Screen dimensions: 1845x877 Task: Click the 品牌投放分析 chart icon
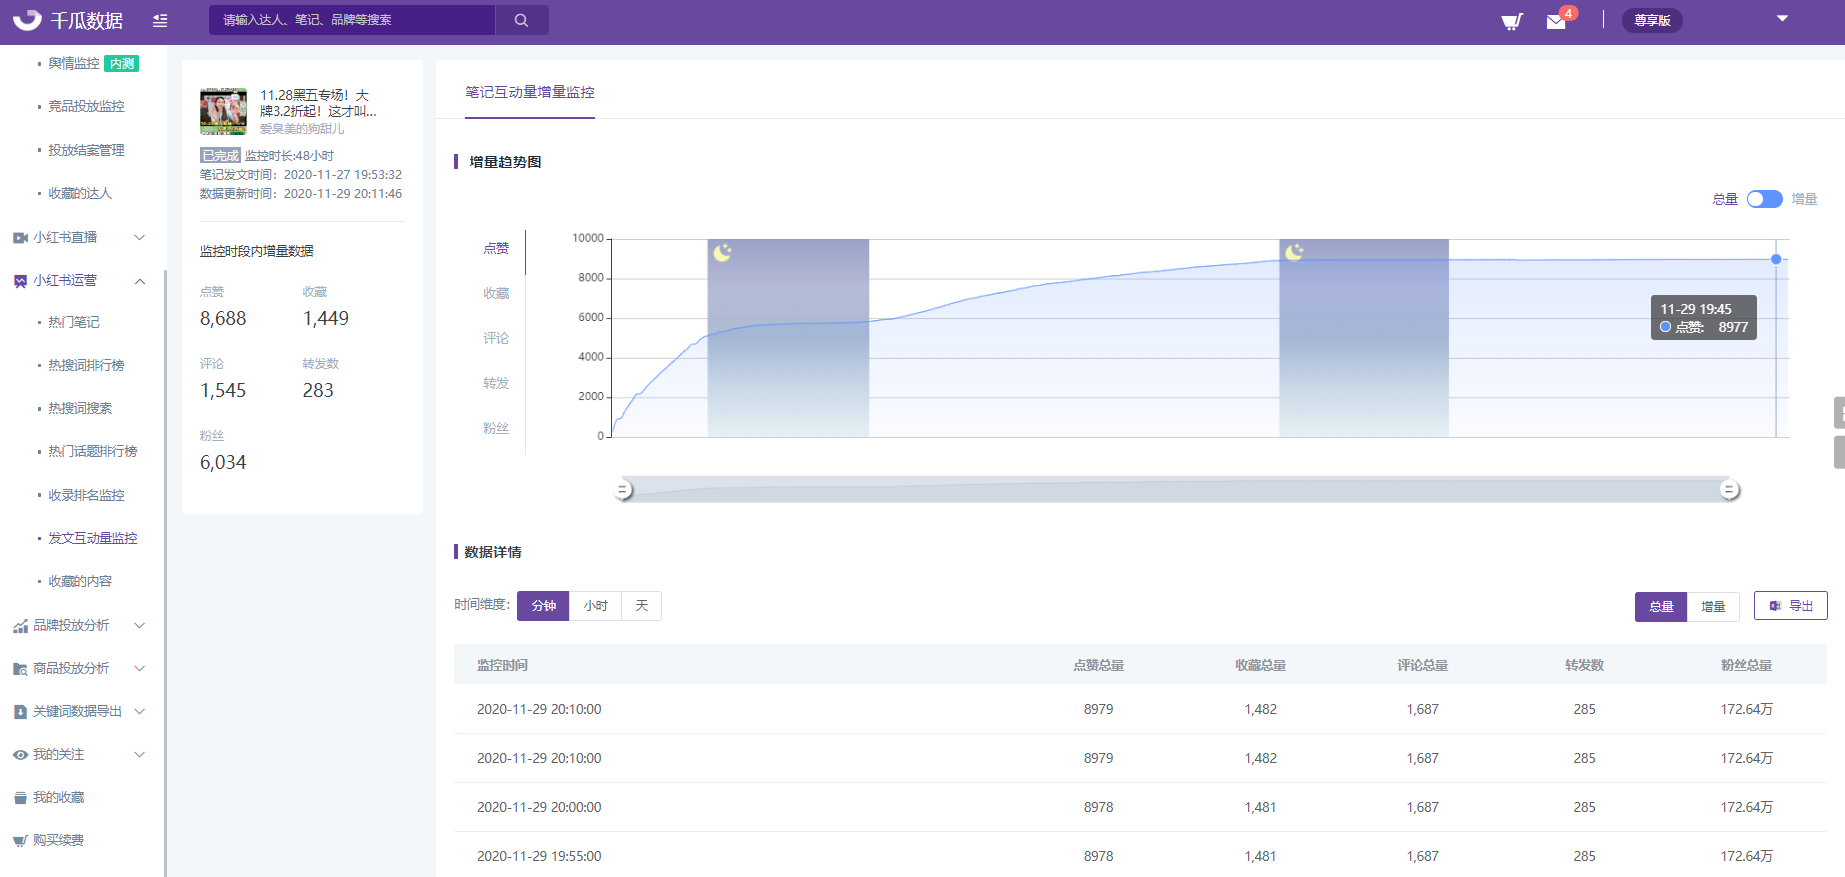click(x=20, y=626)
